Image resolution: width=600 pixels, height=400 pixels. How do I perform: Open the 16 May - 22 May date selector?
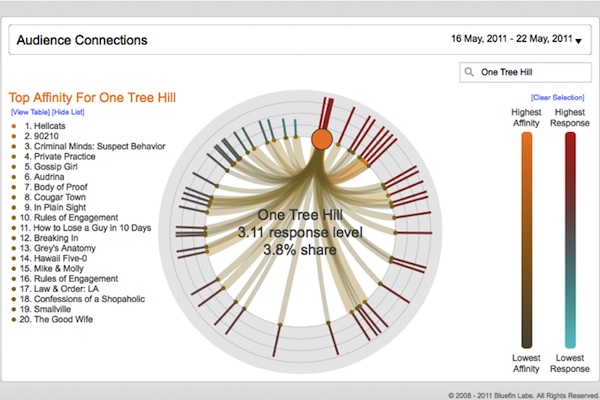(510, 40)
